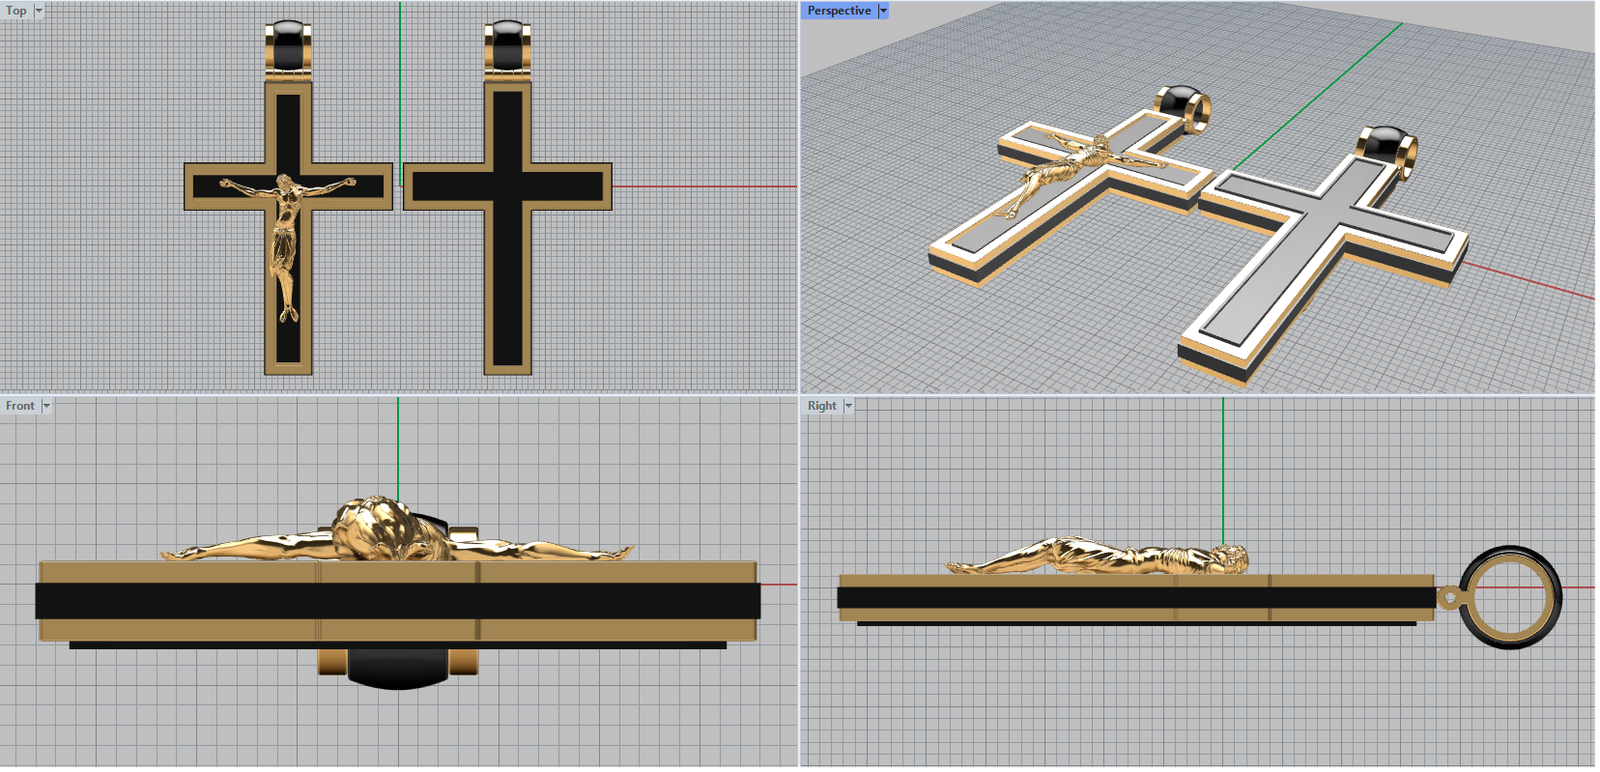Click the Perspective viewport title label
This screenshot has width=1600, height=772.
tap(838, 10)
